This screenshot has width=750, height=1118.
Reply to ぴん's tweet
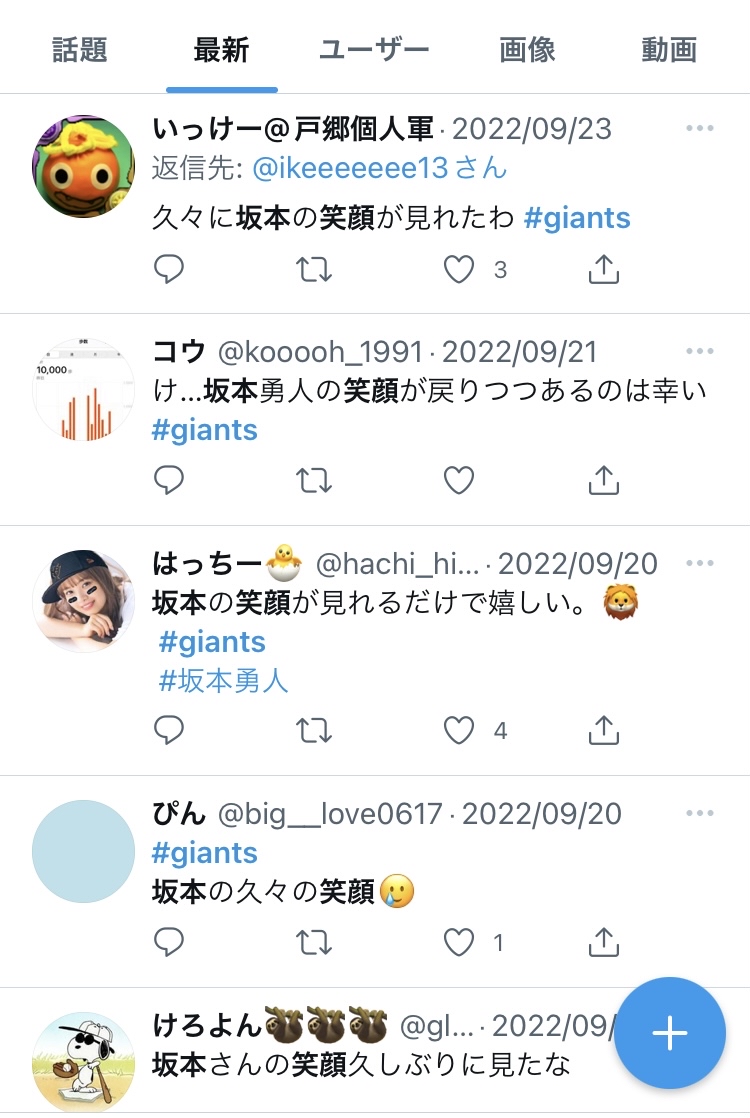169,943
